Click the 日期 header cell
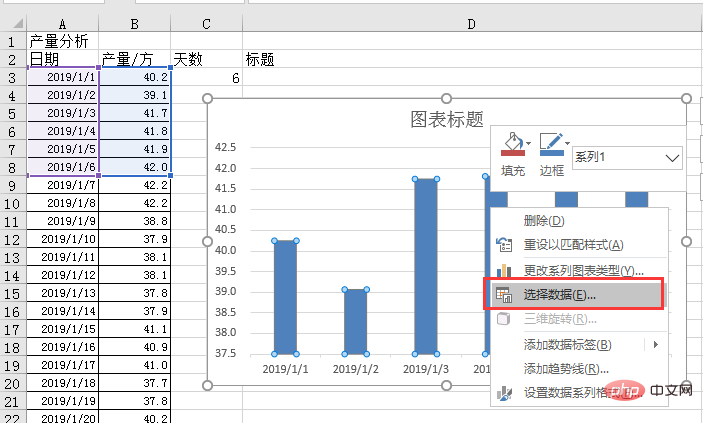The width and height of the screenshot is (703, 423). (62, 59)
